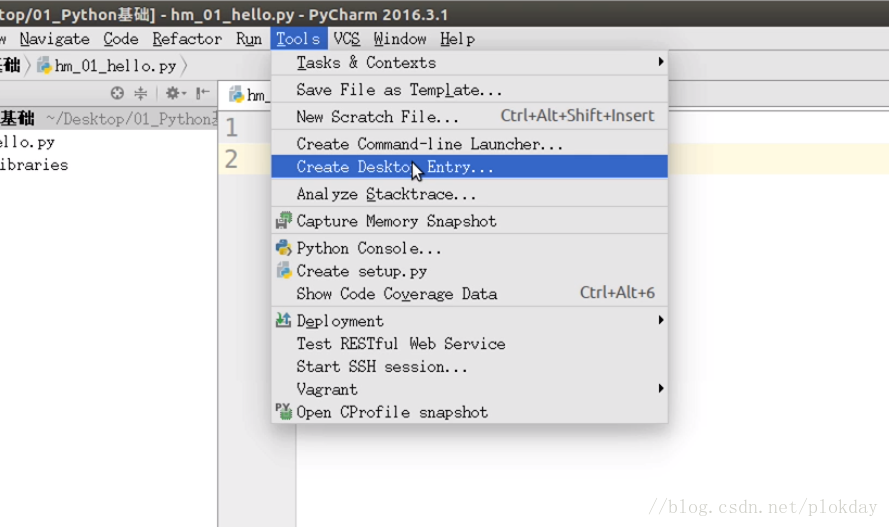Choose Capture Memory Snapshot
The width and height of the screenshot is (889, 527).
(469, 221)
